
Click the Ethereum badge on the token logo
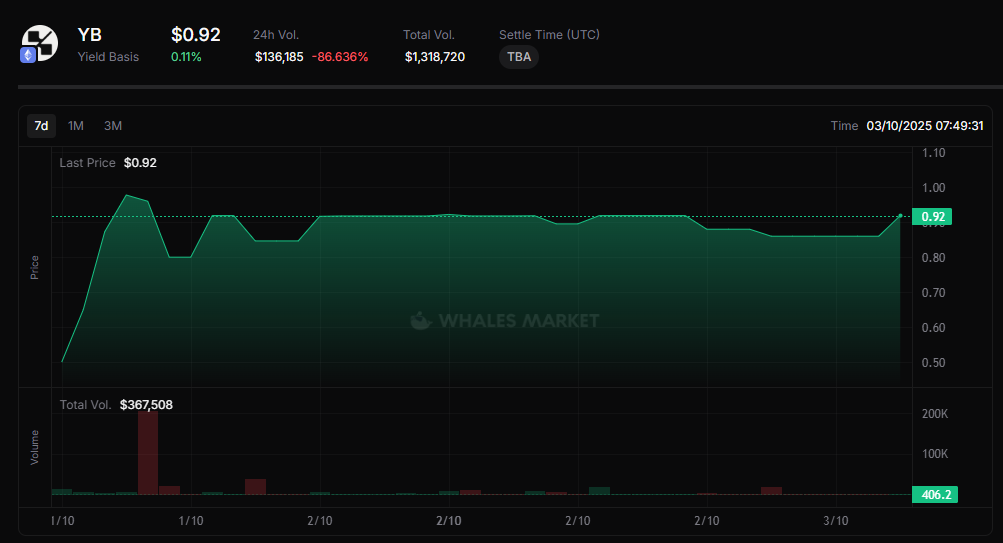coord(29,56)
